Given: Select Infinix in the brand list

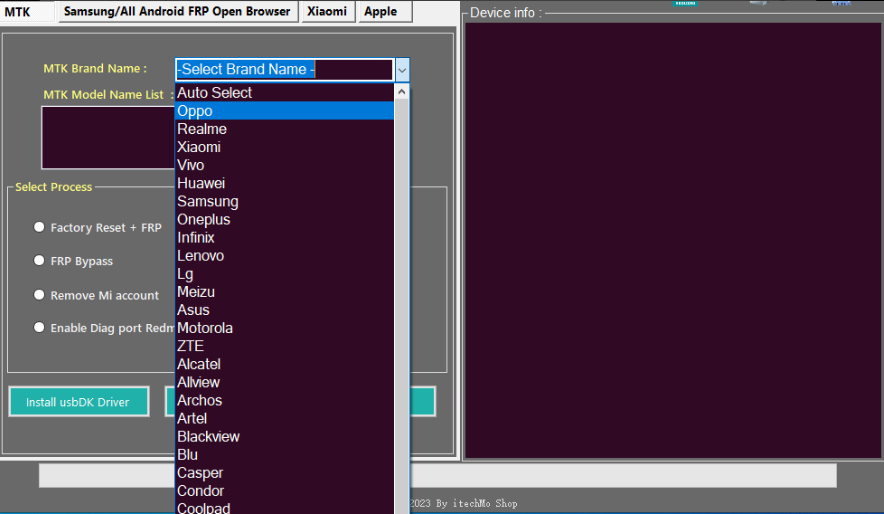Looking at the screenshot, I should click(x=285, y=237).
